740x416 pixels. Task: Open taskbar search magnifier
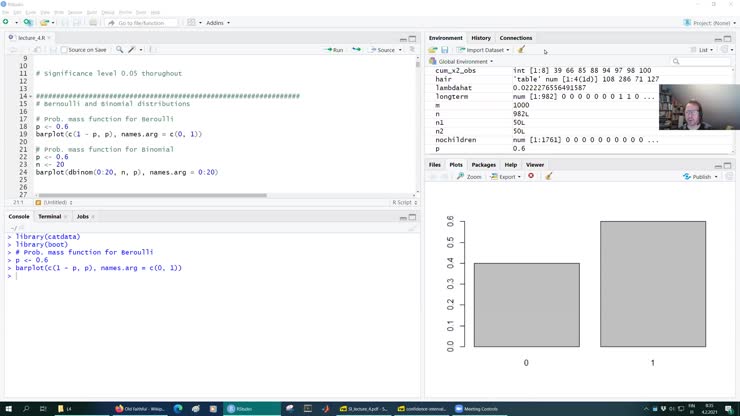(26, 409)
